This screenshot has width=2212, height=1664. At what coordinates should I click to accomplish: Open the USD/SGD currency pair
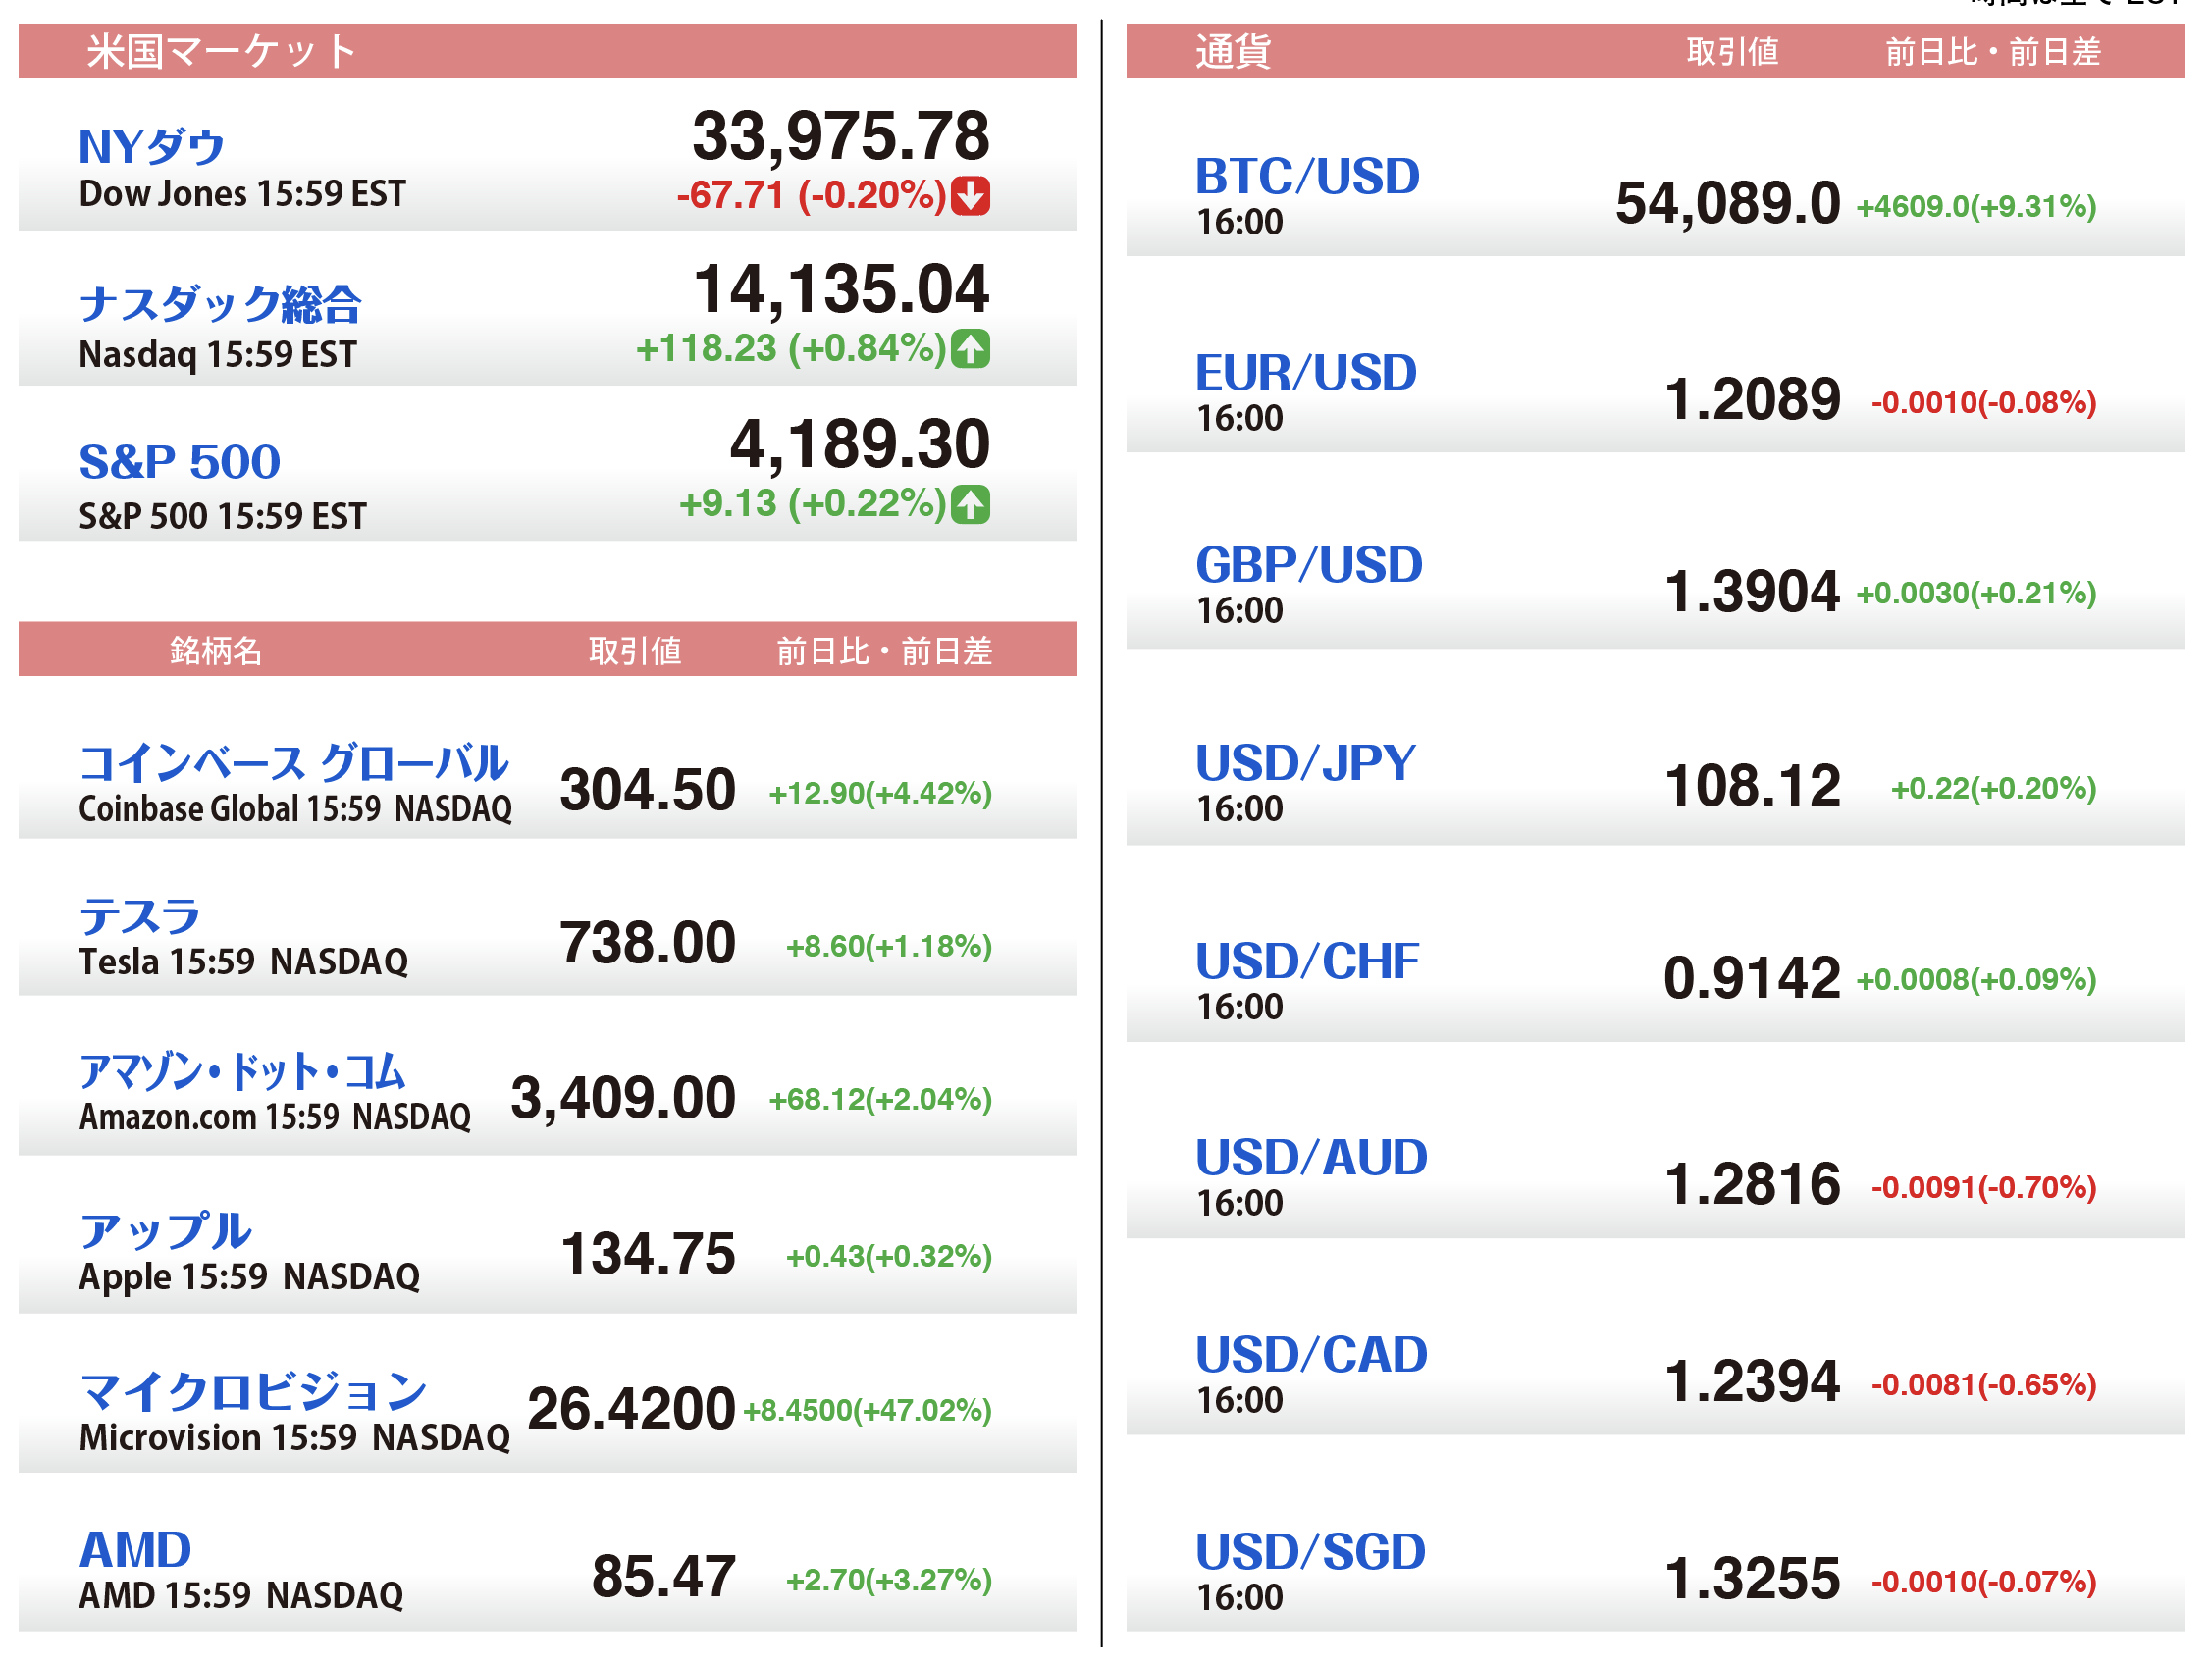[1310, 1552]
